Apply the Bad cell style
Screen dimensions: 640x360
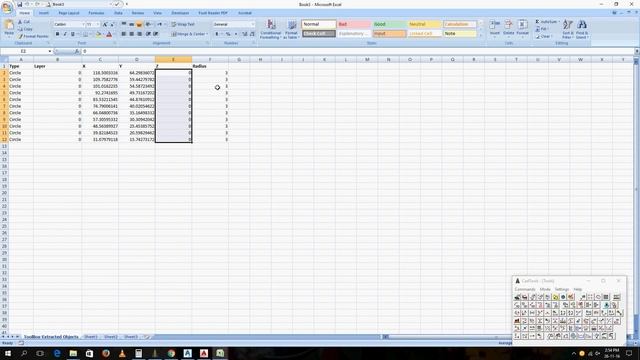(x=353, y=24)
